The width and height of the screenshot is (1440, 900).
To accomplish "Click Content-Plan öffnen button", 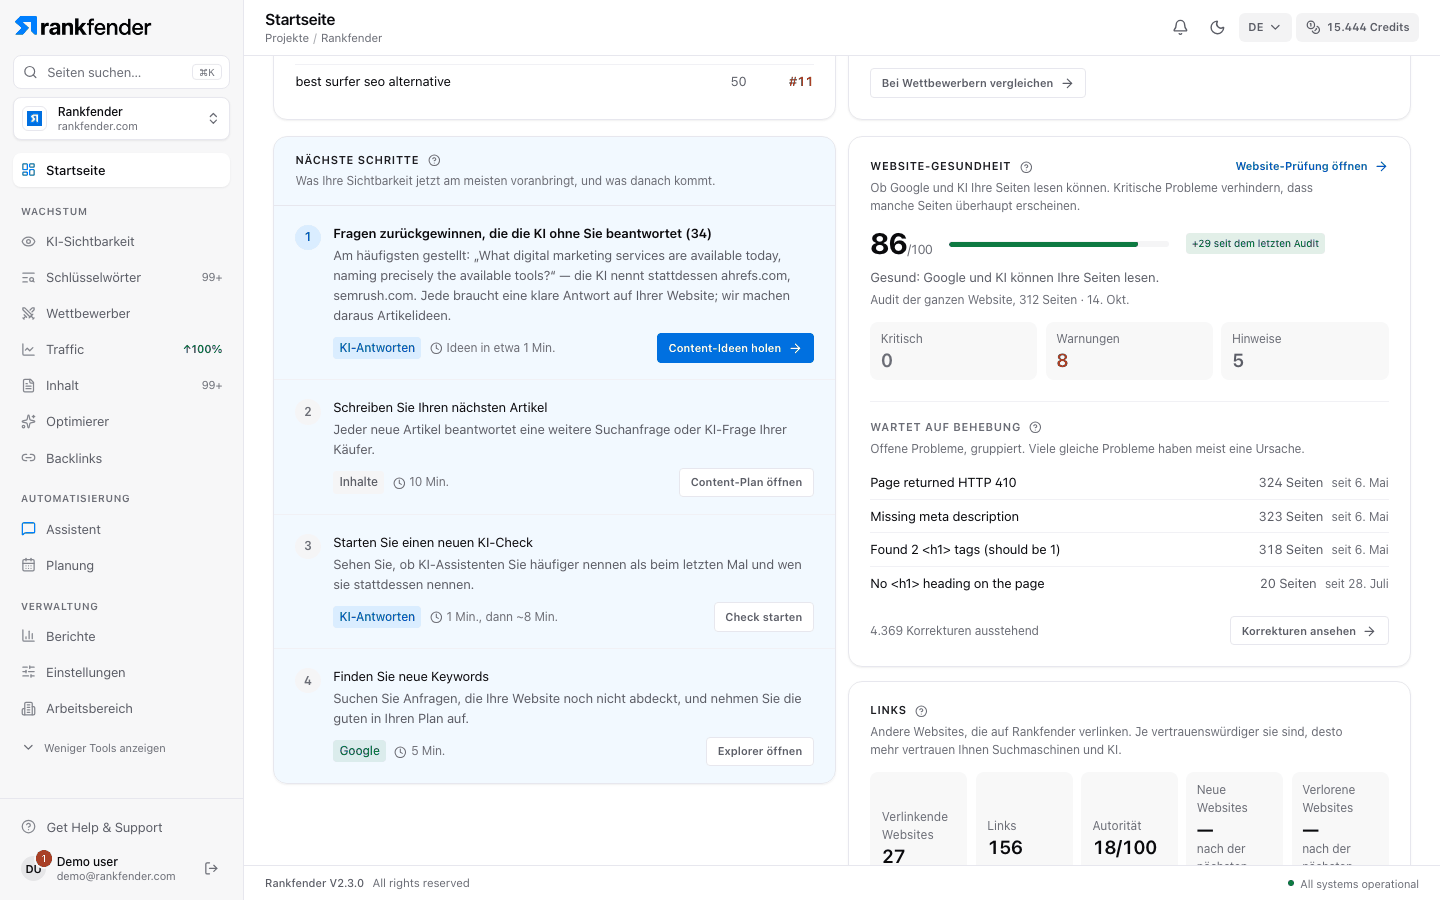I will [746, 482].
